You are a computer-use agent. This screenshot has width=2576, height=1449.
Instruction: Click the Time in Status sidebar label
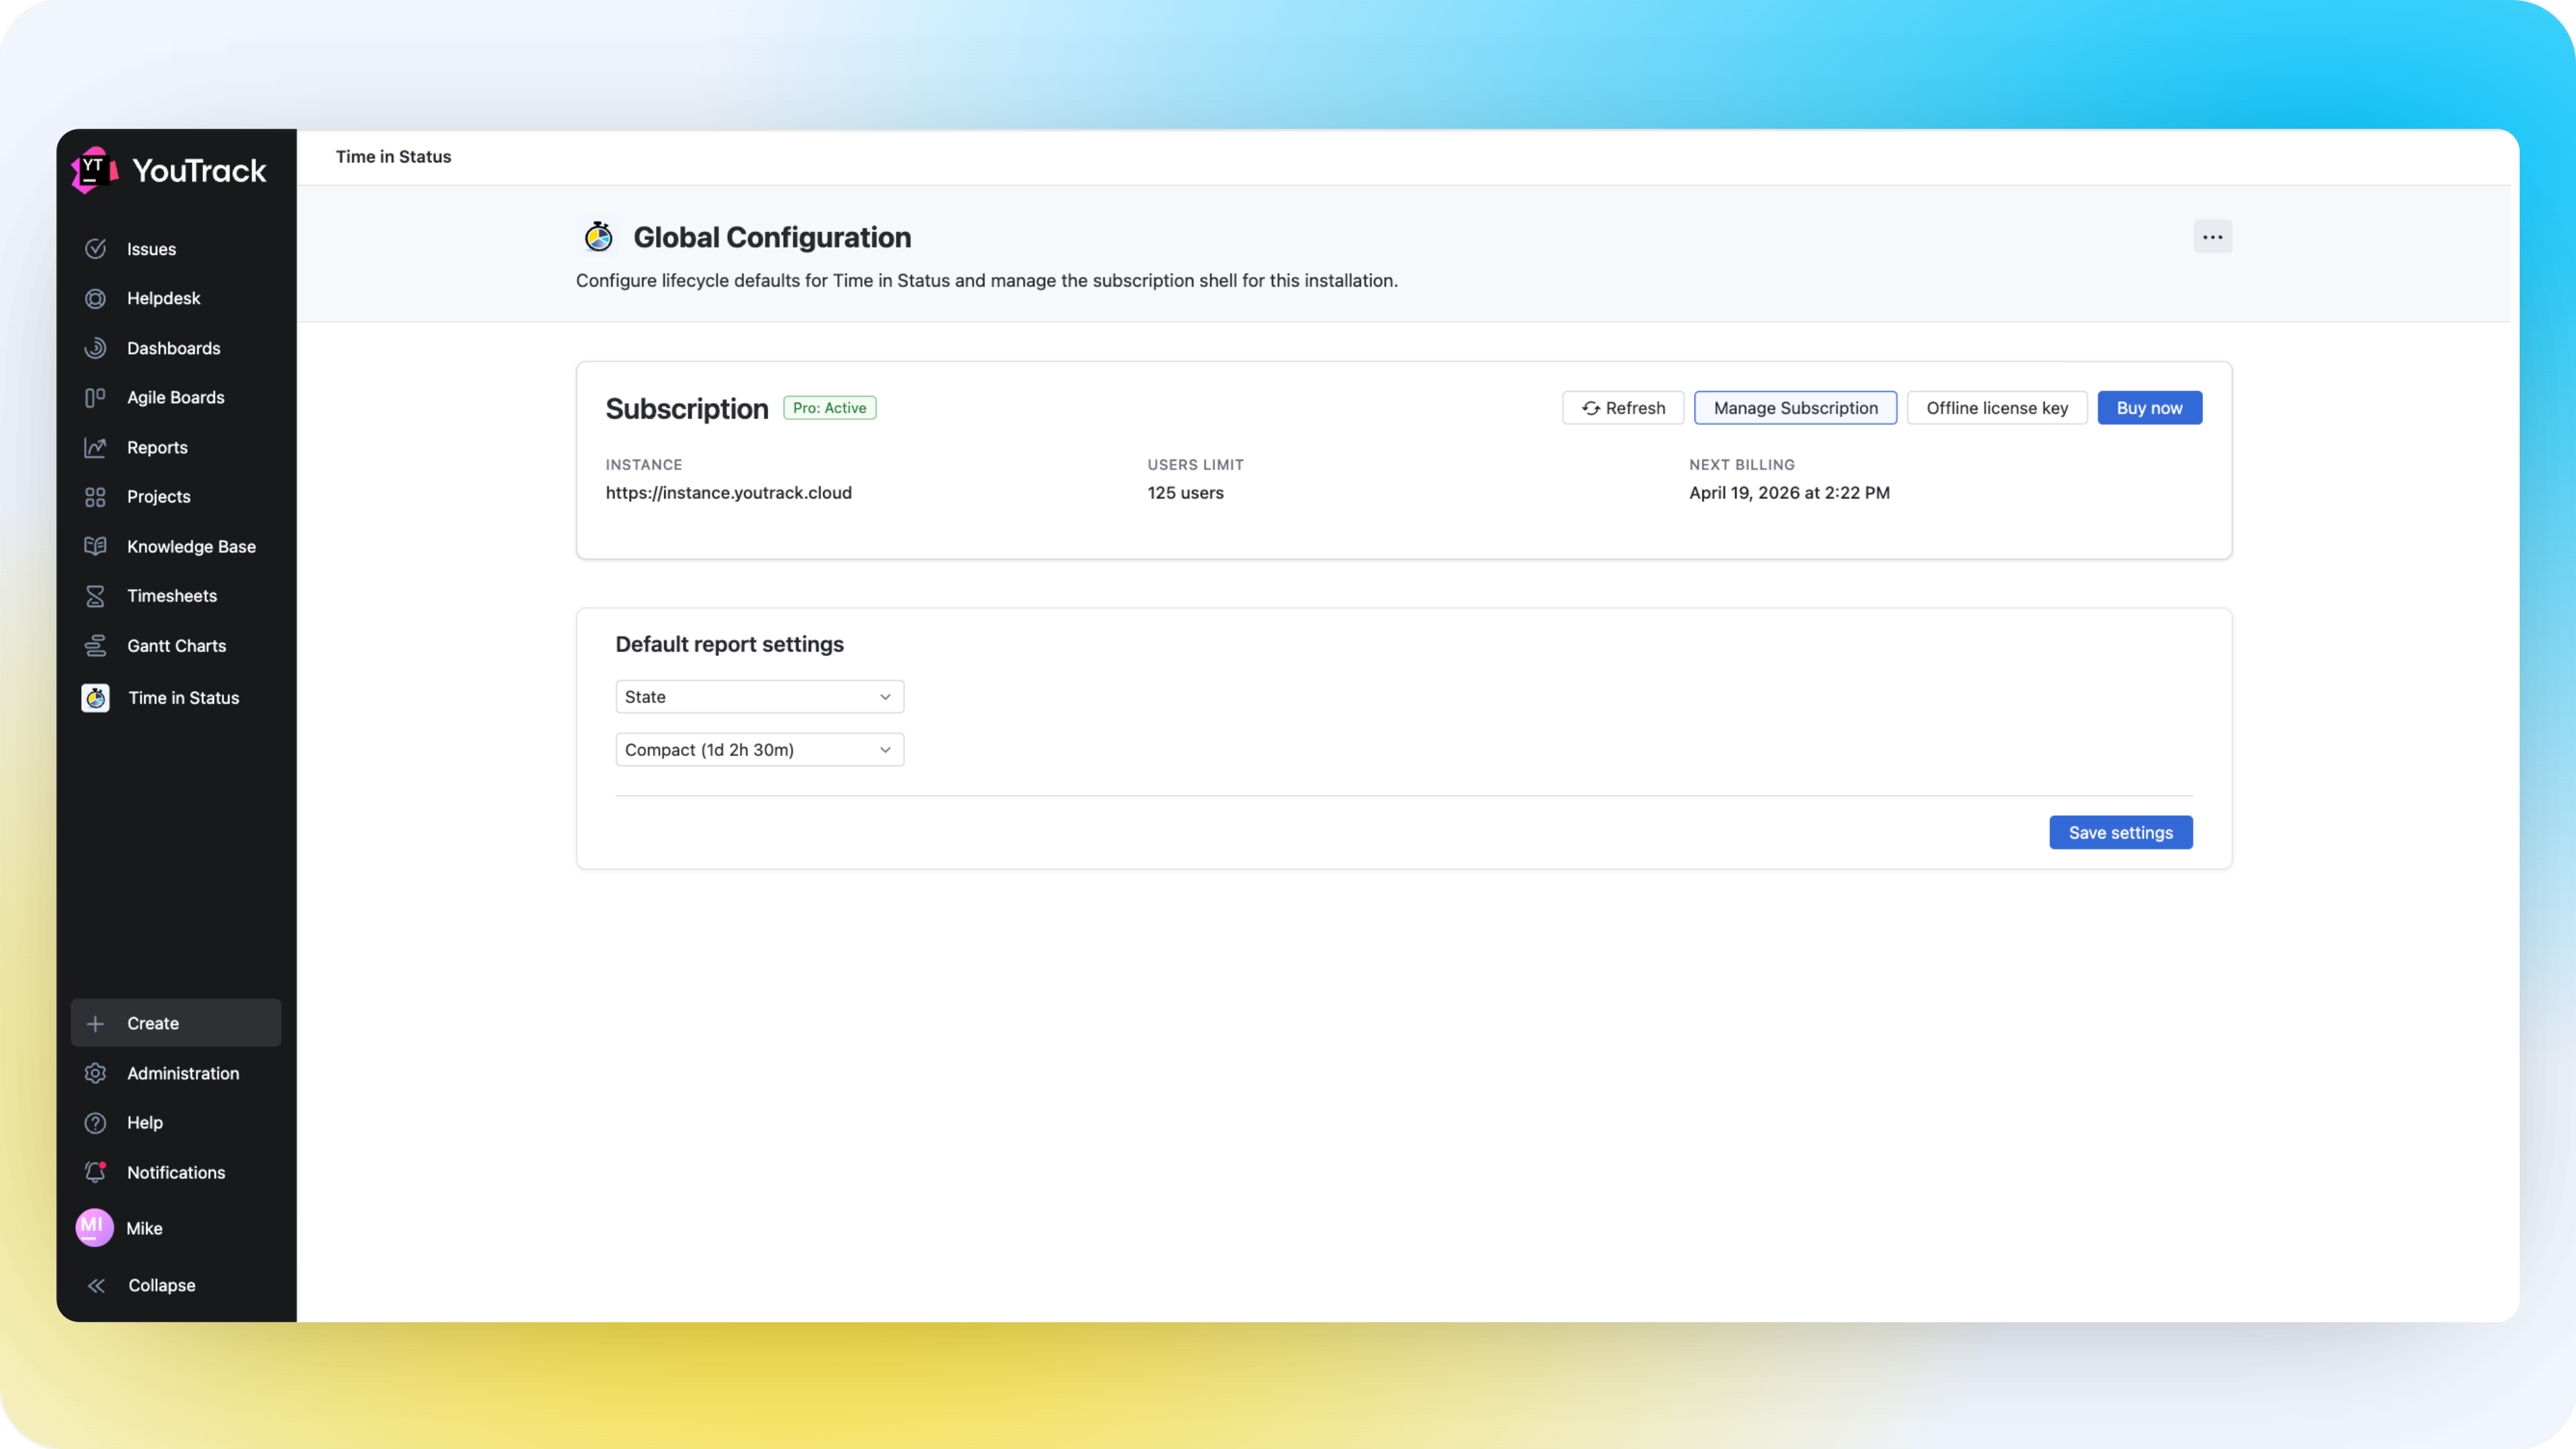tap(184, 698)
